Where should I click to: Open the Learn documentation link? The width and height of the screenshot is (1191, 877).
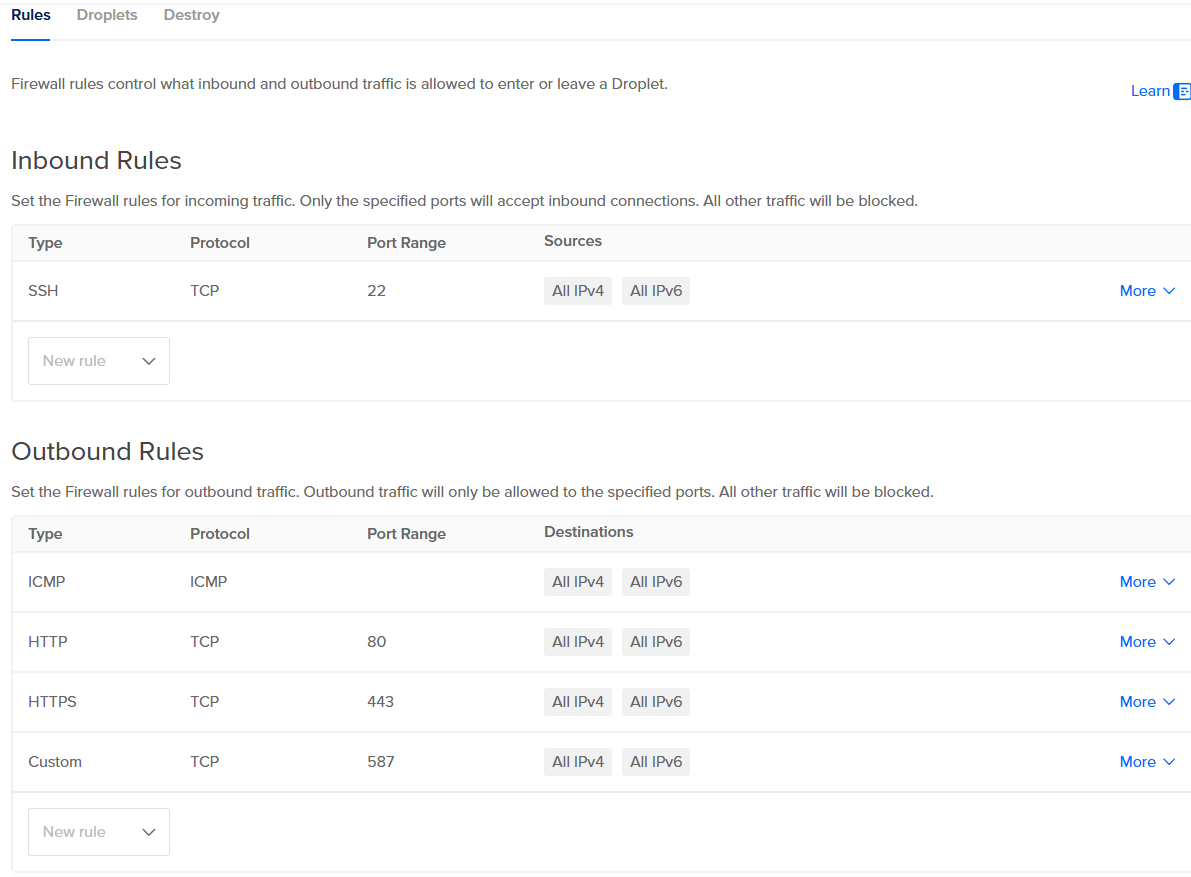1150,91
